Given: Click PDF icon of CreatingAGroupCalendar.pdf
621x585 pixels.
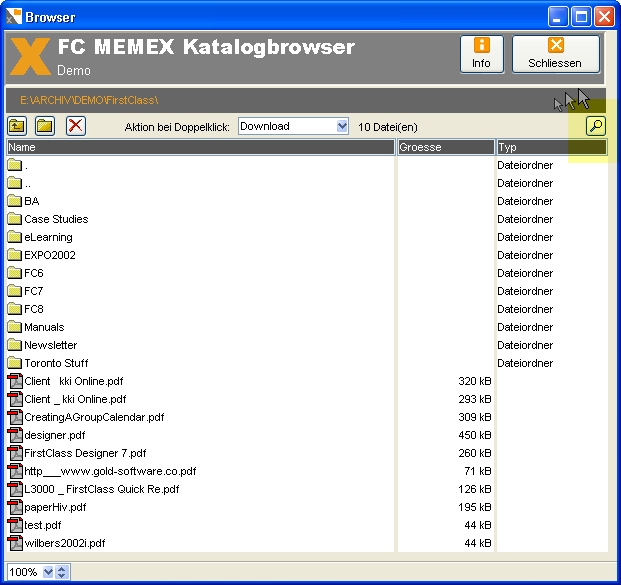Looking at the screenshot, I should click(x=15, y=417).
